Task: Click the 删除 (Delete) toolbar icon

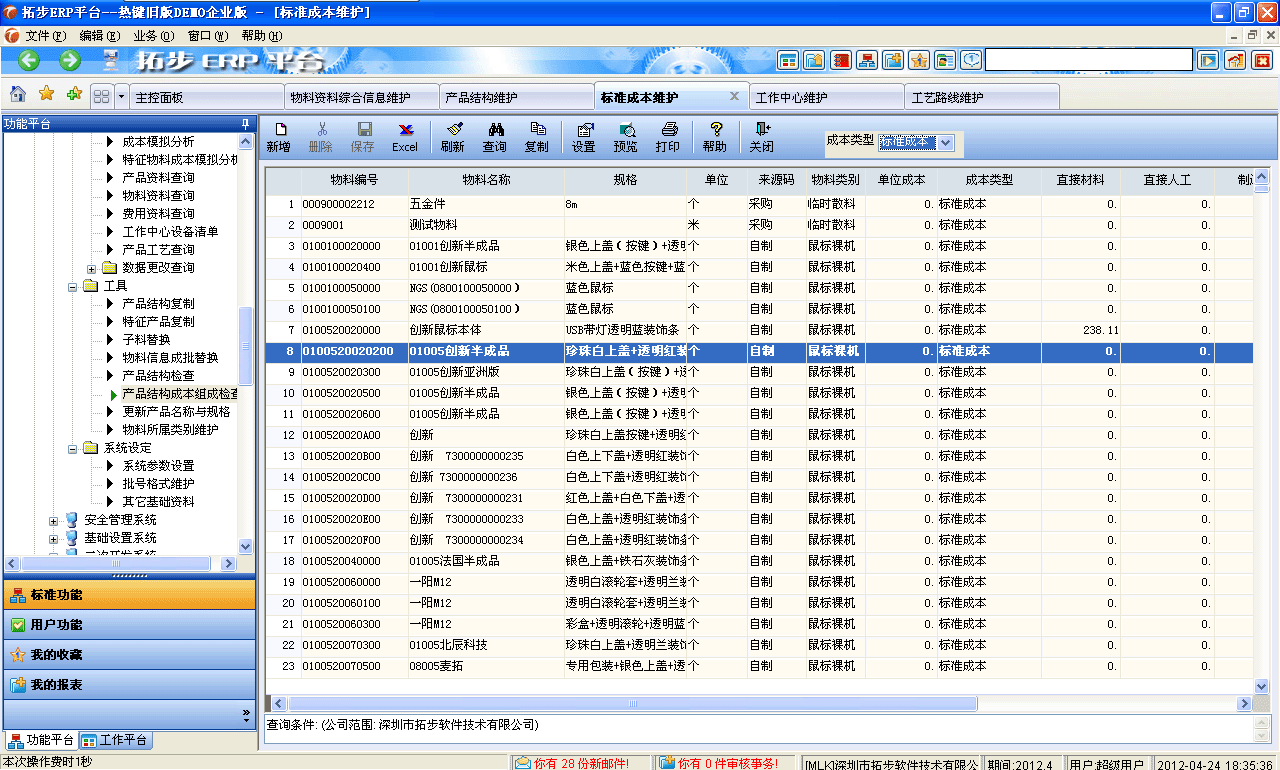Action: (322, 135)
